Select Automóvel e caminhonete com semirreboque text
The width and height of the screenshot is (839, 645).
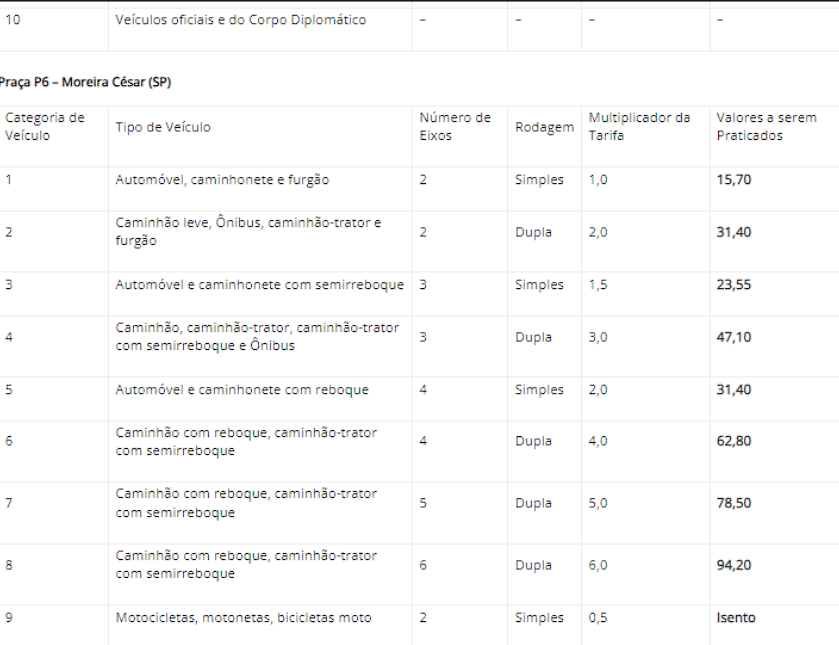[260, 284]
